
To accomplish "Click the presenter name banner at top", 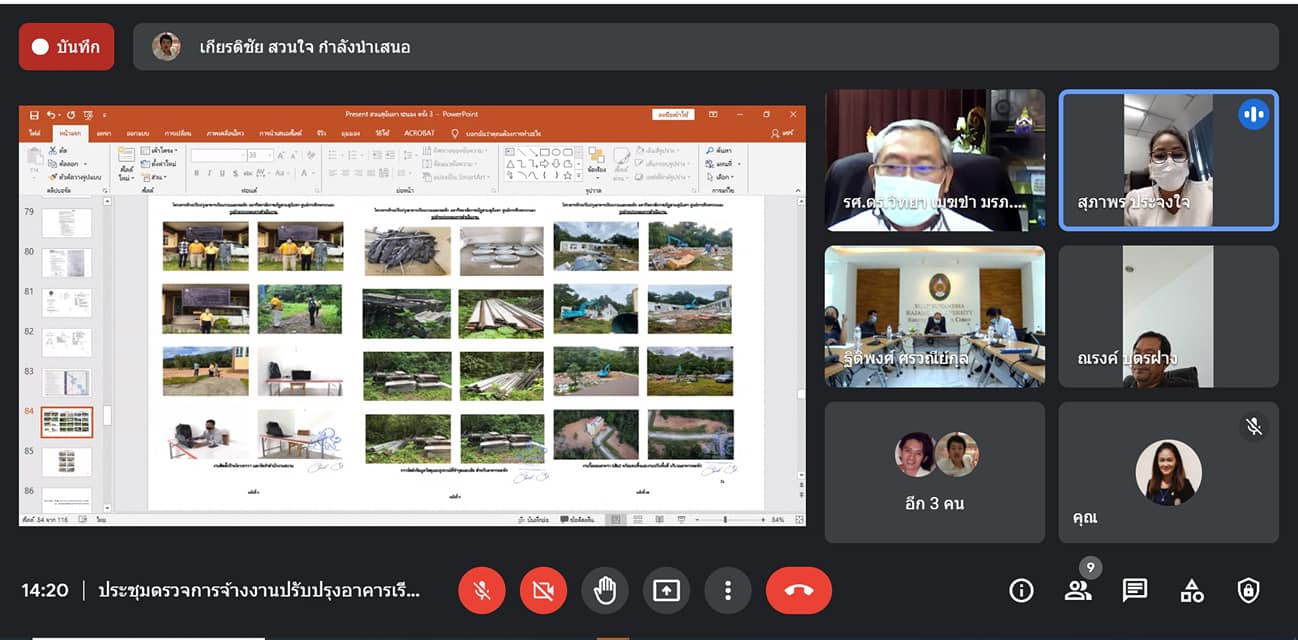I will point(705,47).
